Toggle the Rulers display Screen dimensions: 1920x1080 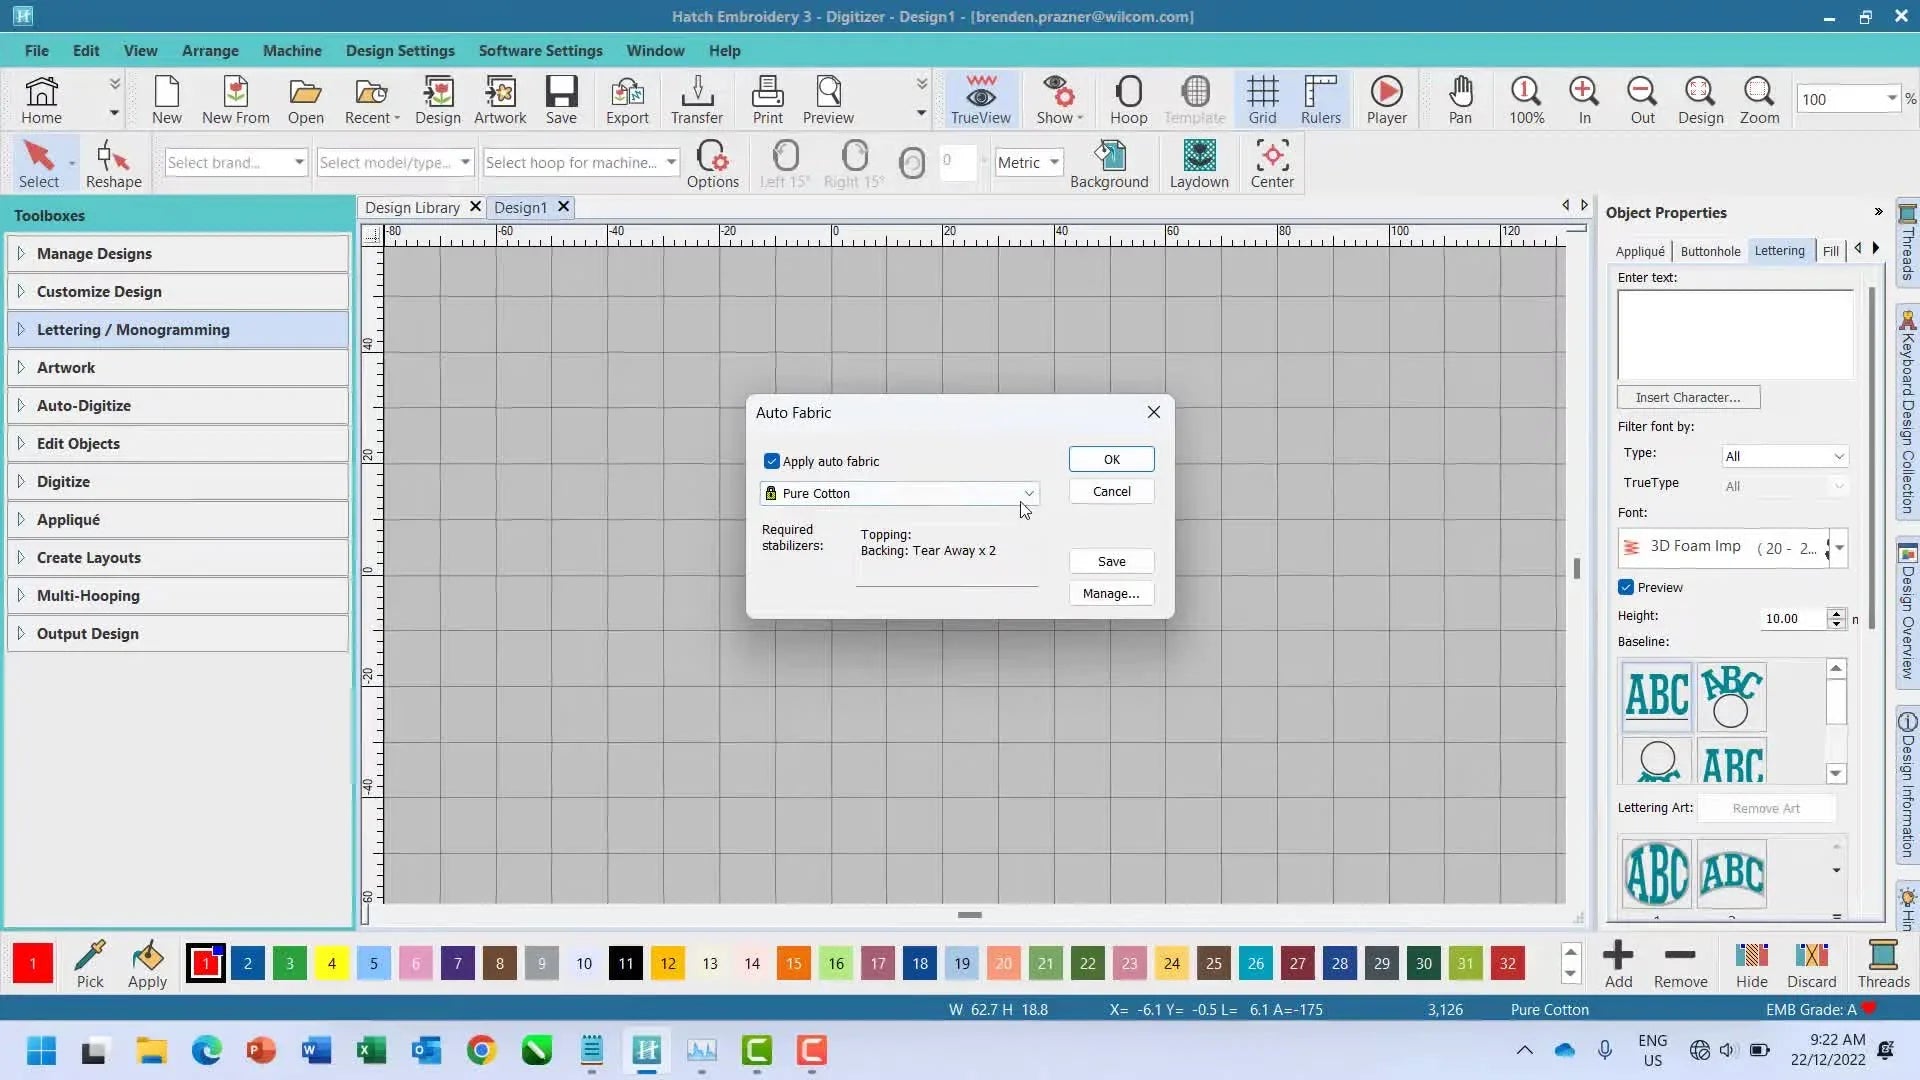[x=1320, y=99]
